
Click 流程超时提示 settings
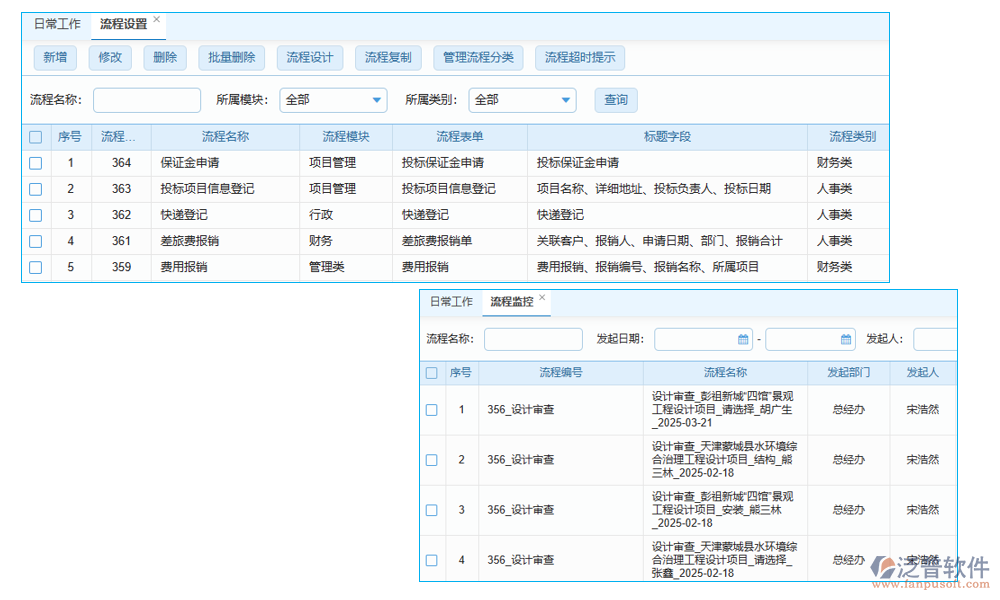580,57
